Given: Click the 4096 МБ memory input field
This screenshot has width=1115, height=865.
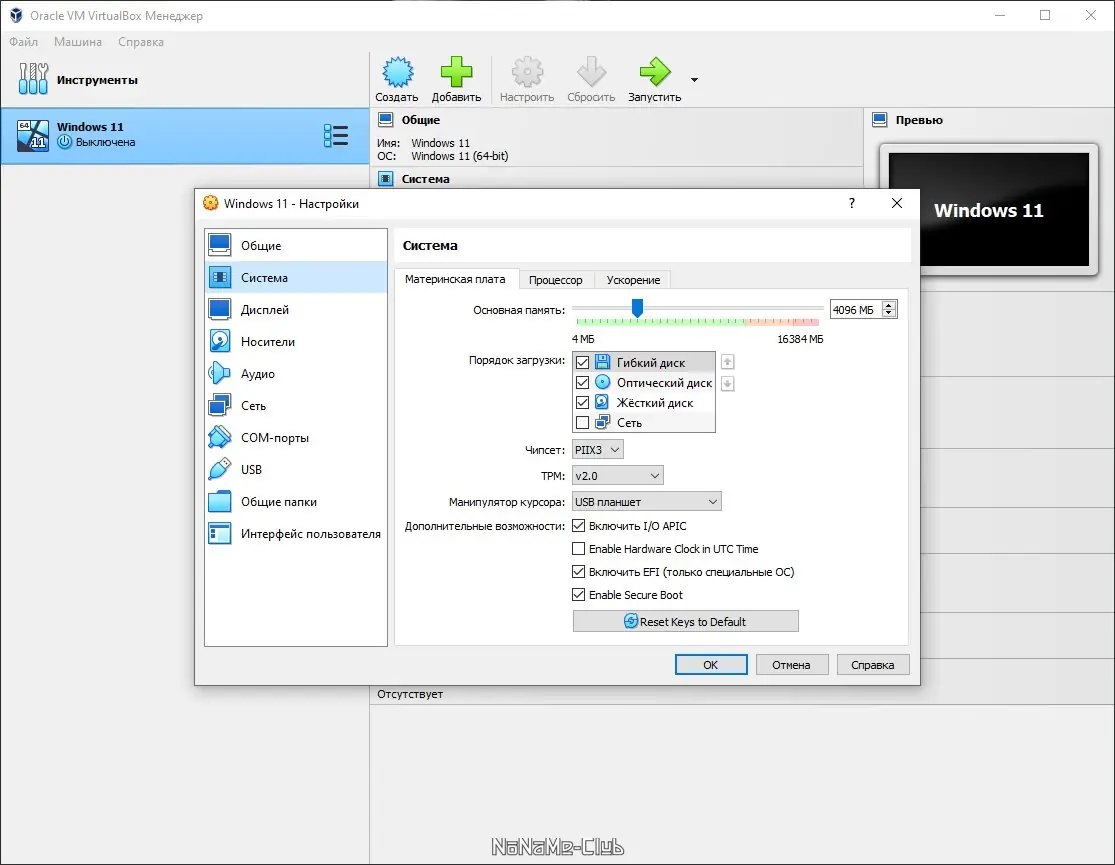Looking at the screenshot, I should click(855, 309).
